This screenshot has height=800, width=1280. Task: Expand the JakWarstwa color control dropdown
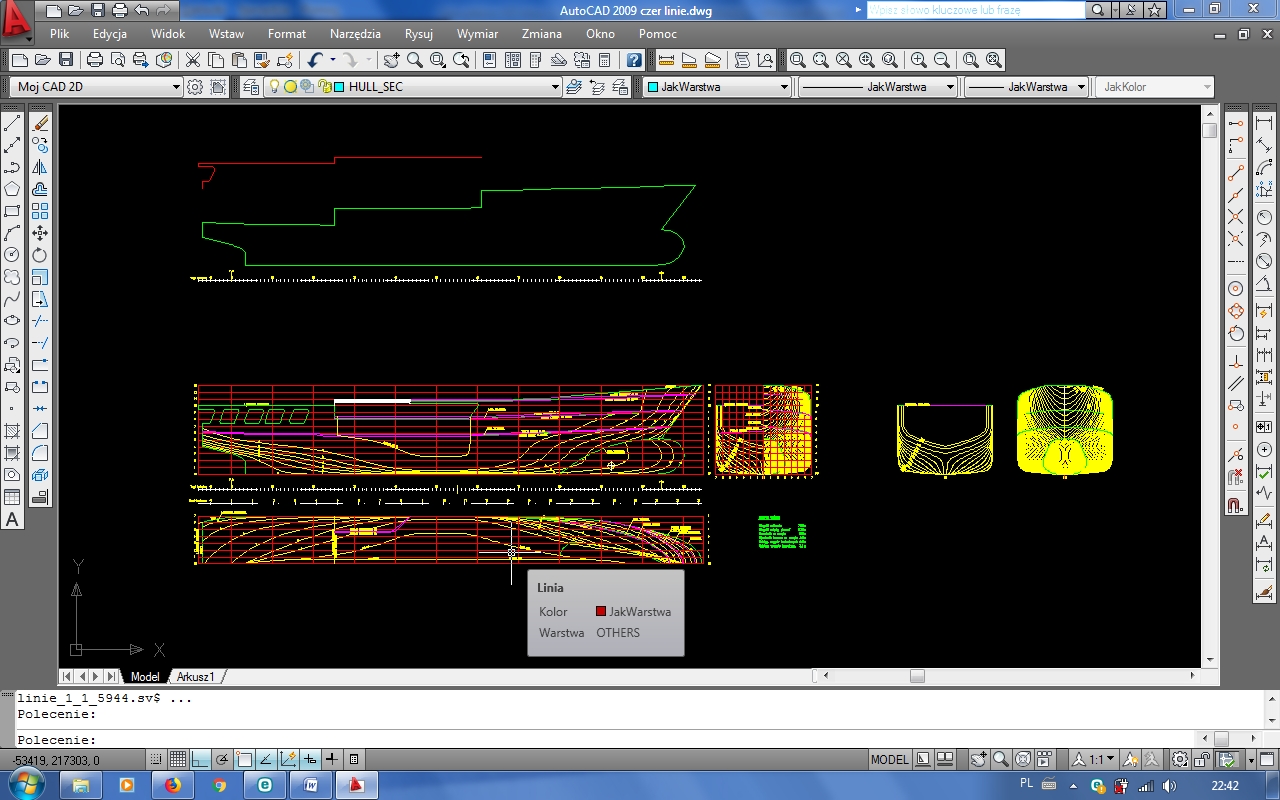(x=784, y=87)
